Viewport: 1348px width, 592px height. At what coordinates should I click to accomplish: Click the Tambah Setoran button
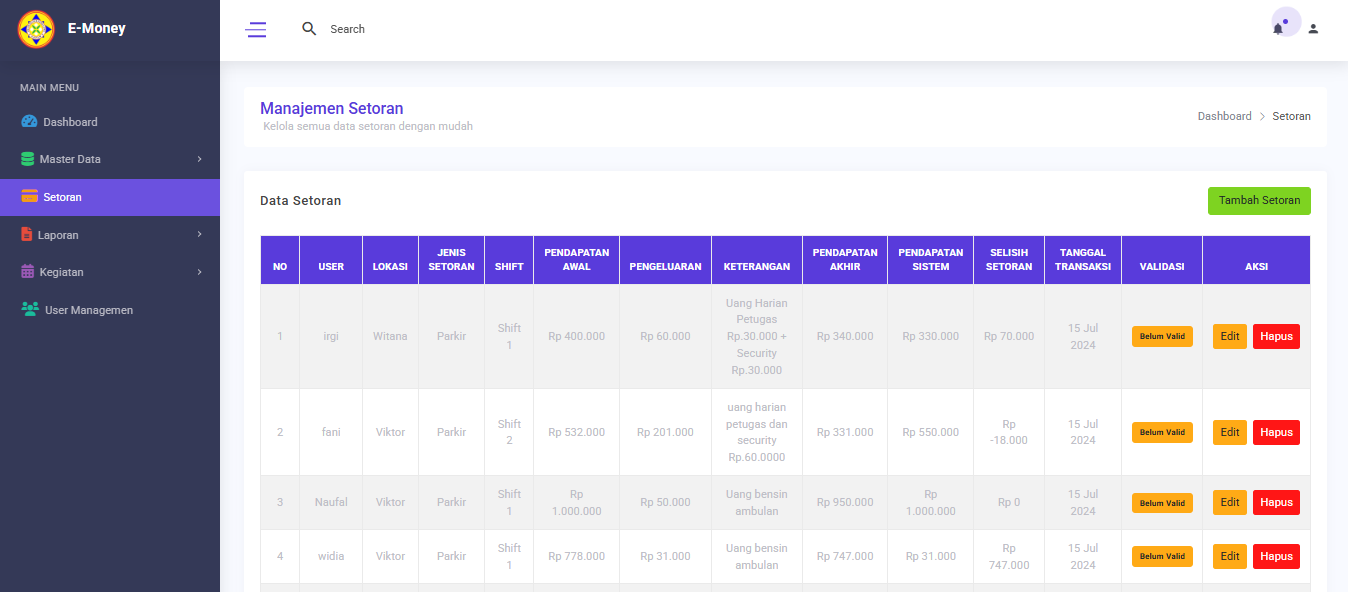pyautogui.click(x=1259, y=201)
